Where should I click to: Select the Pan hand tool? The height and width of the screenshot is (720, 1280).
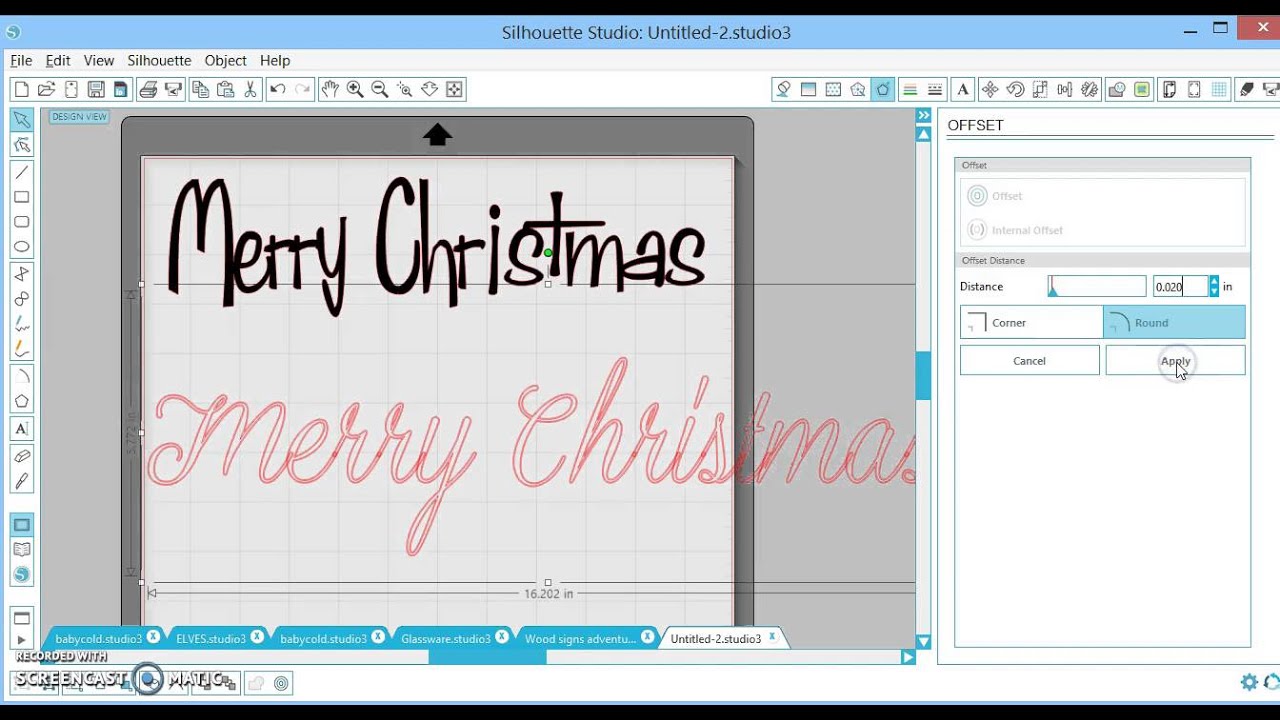click(x=329, y=89)
